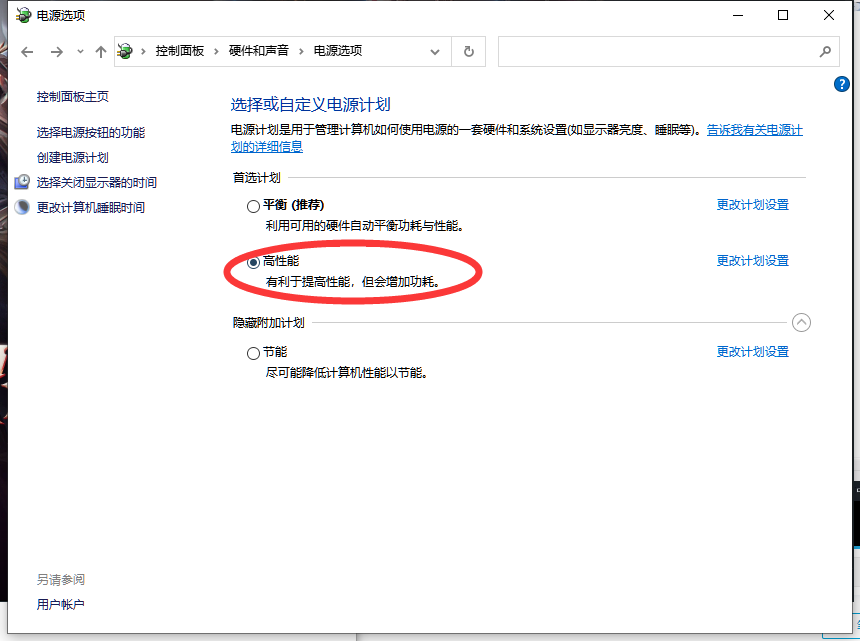The image size is (860, 641).
Task: Refresh the power options page
Action: [x=468, y=52]
